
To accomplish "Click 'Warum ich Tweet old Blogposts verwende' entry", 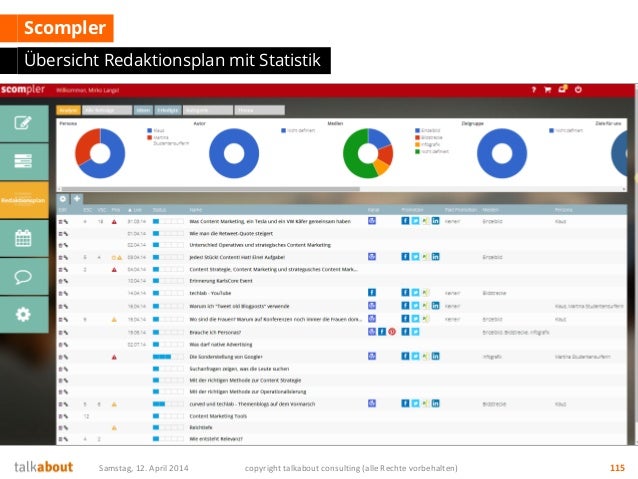I will click(x=239, y=306).
